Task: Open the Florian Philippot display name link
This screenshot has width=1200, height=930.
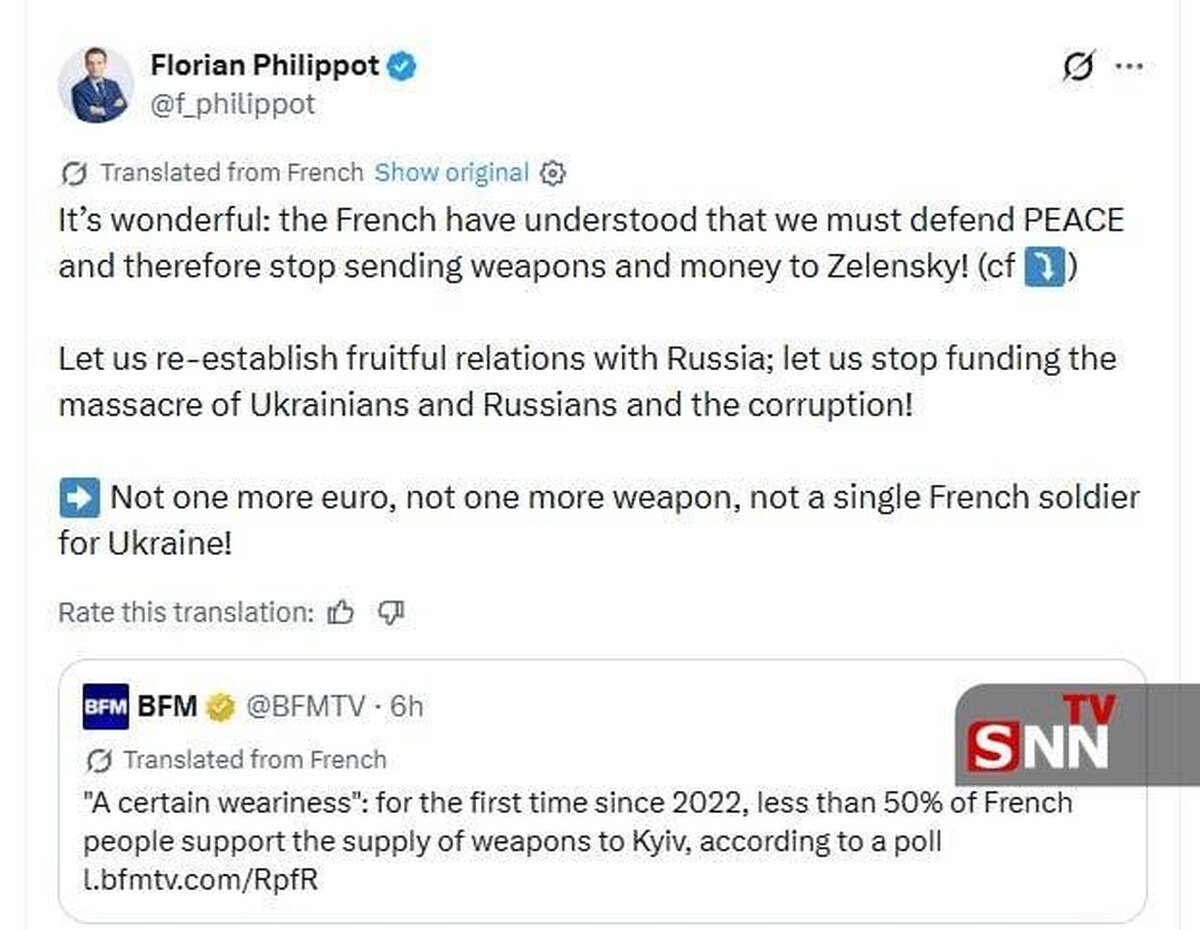Action: [265, 67]
